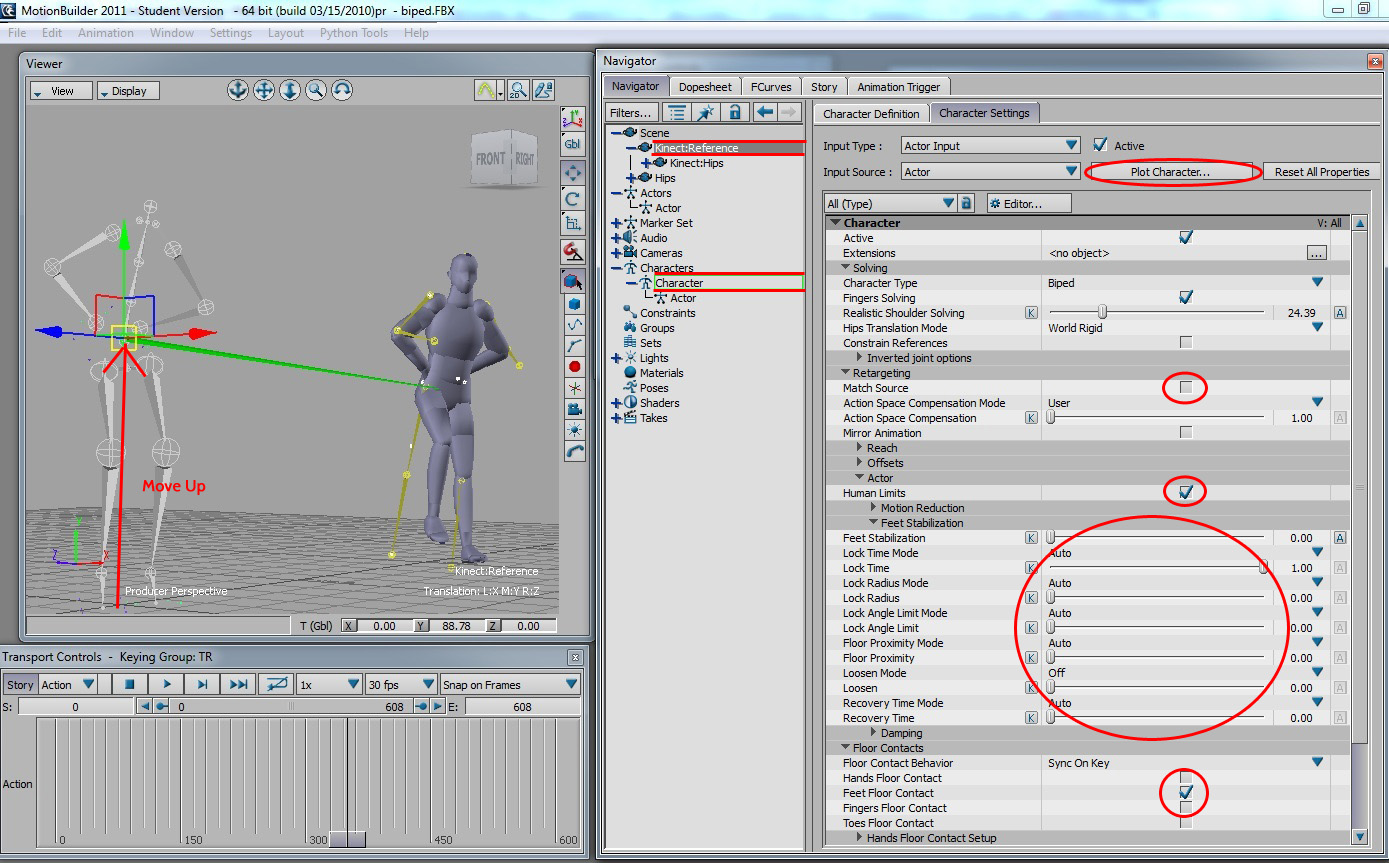Toggle Gbl global coordinates mode
This screenshot has width=1389, height=863.
click(573, 142)
